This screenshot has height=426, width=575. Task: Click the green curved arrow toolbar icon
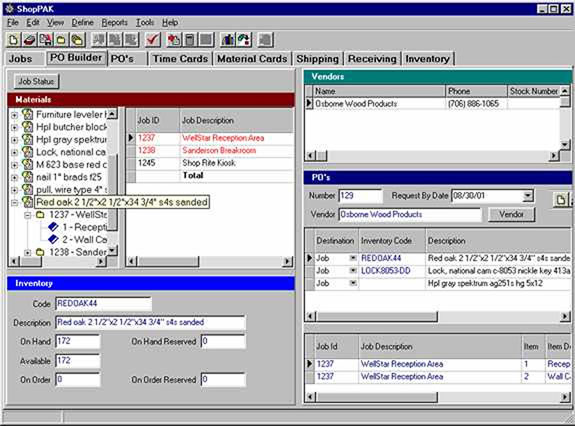244,40
